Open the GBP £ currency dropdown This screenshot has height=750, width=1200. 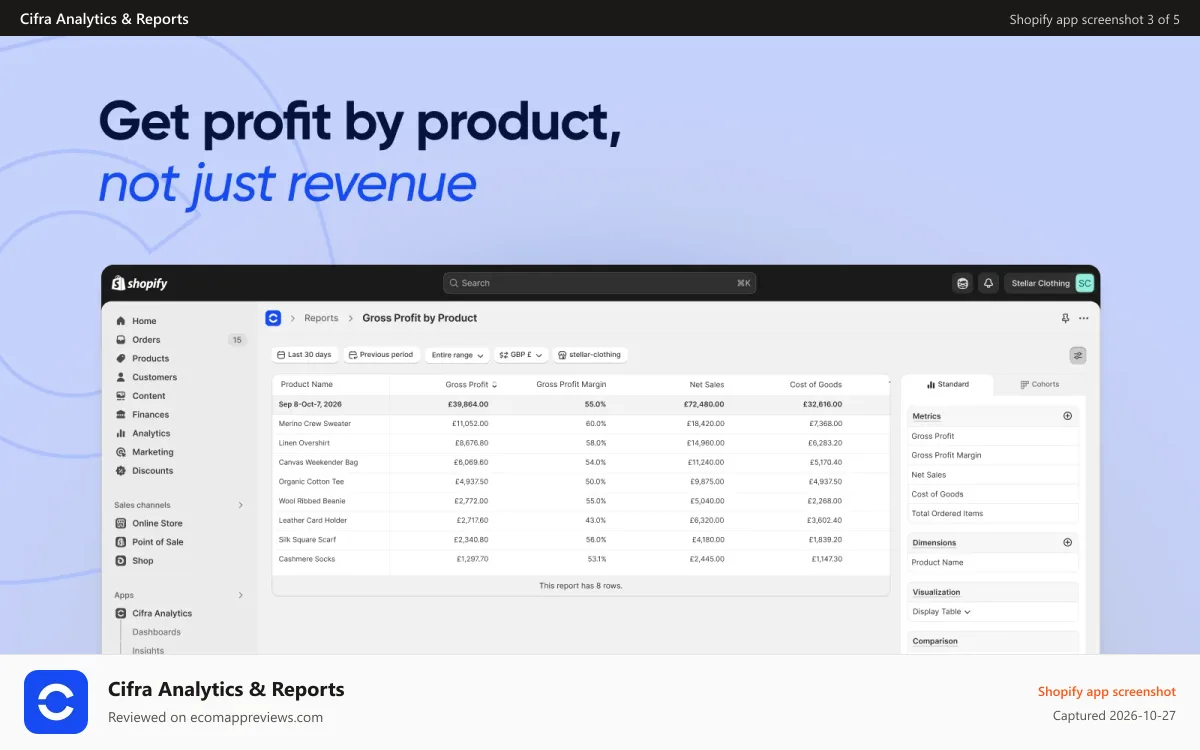click(x=521, y=355)
